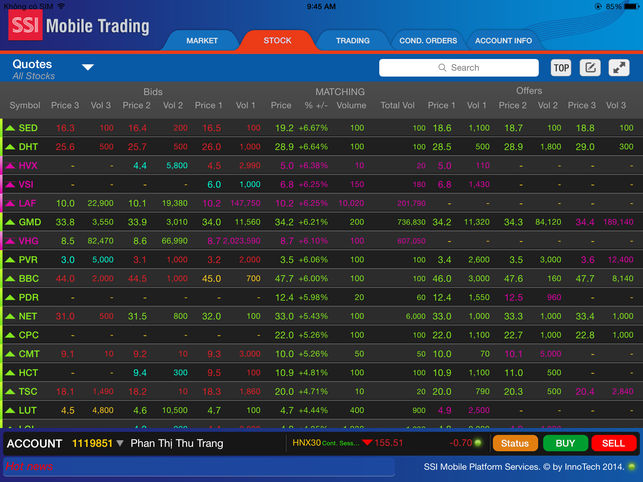Go to the COND. ORDERS tab
Screen dimensions: 643x482
427,41
